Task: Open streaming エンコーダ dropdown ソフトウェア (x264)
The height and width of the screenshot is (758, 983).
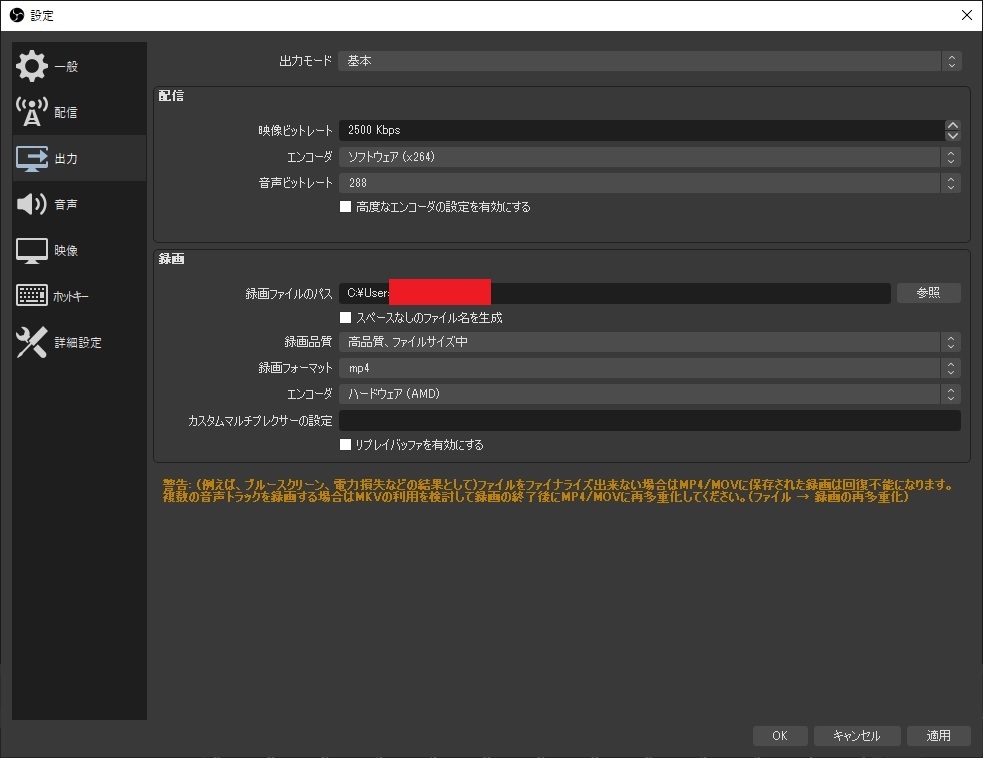Action: [x=649, y=157]
